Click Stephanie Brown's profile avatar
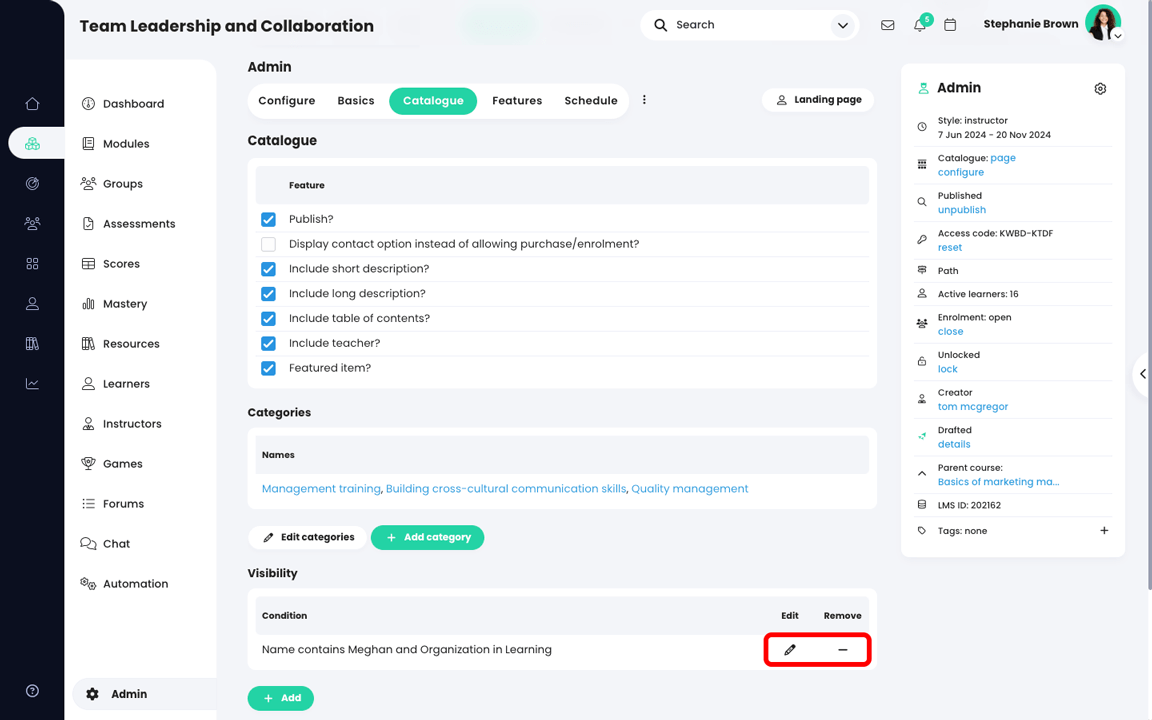The image size is (1152, 720). (1103, 23)
